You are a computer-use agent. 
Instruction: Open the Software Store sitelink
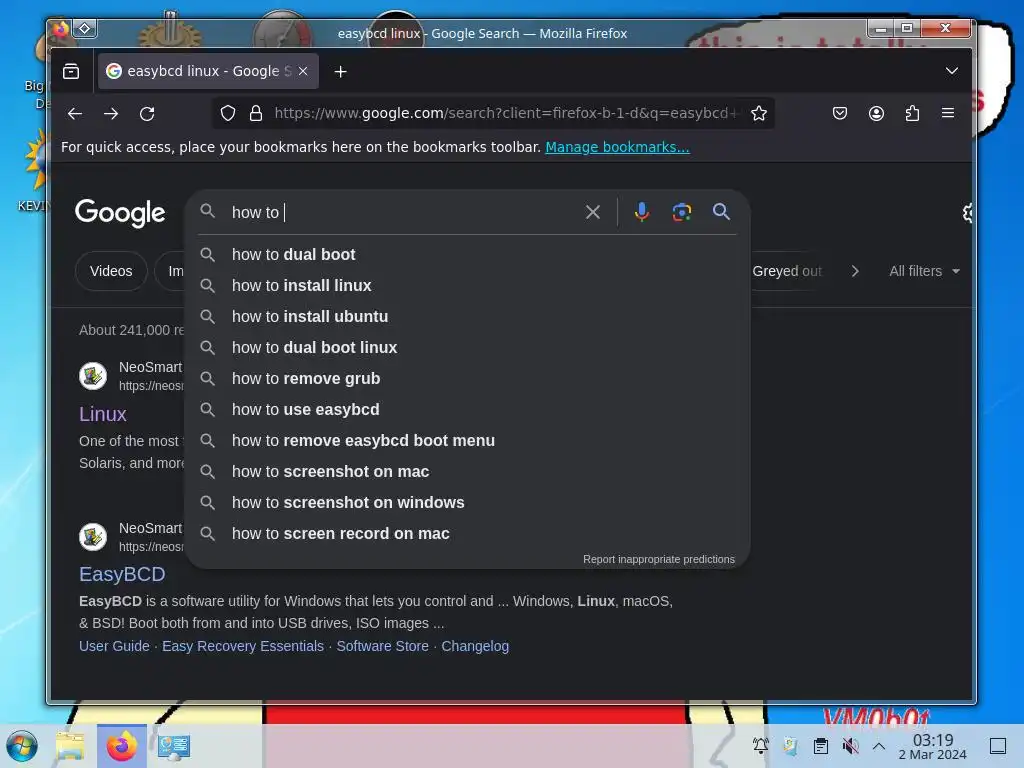tap(383, 646)
